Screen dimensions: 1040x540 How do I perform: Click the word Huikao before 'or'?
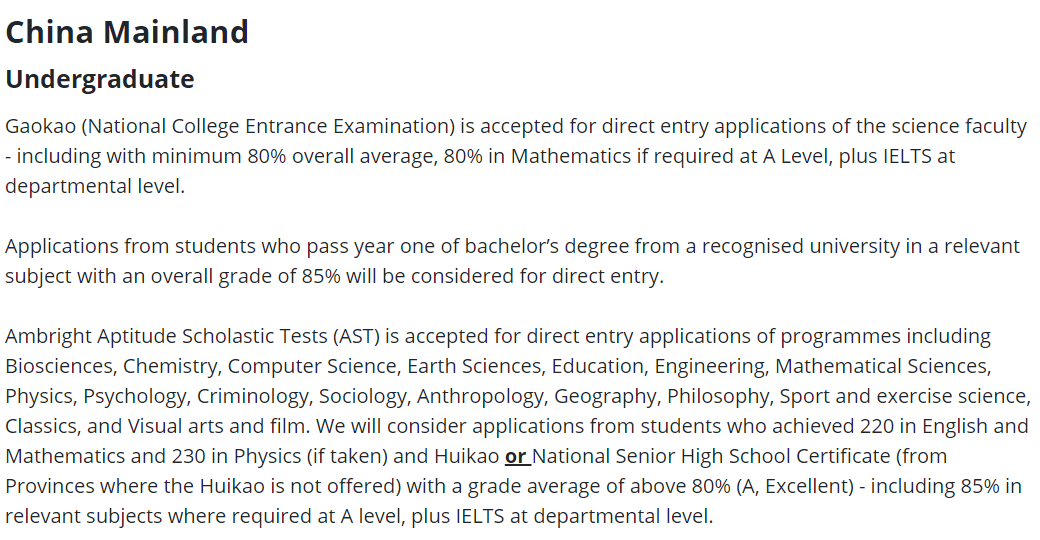tap(466, 456)
